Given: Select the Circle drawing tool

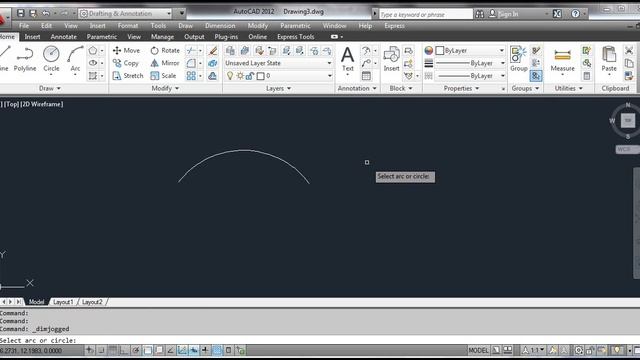Looking at the screenshot, I should point(51,59).
